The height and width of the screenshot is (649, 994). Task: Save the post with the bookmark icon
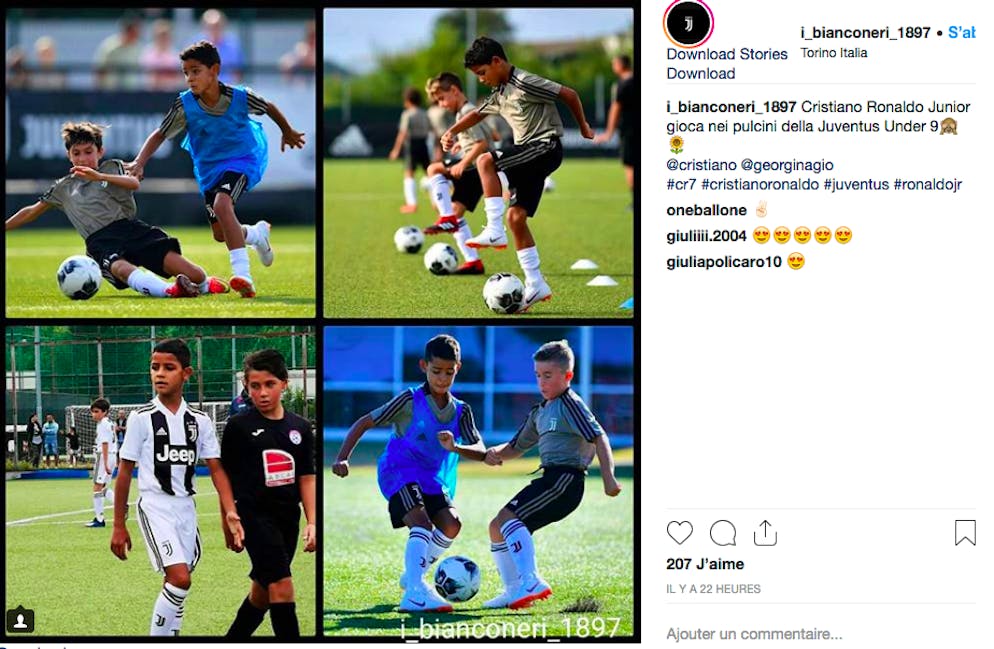(965, 532)
